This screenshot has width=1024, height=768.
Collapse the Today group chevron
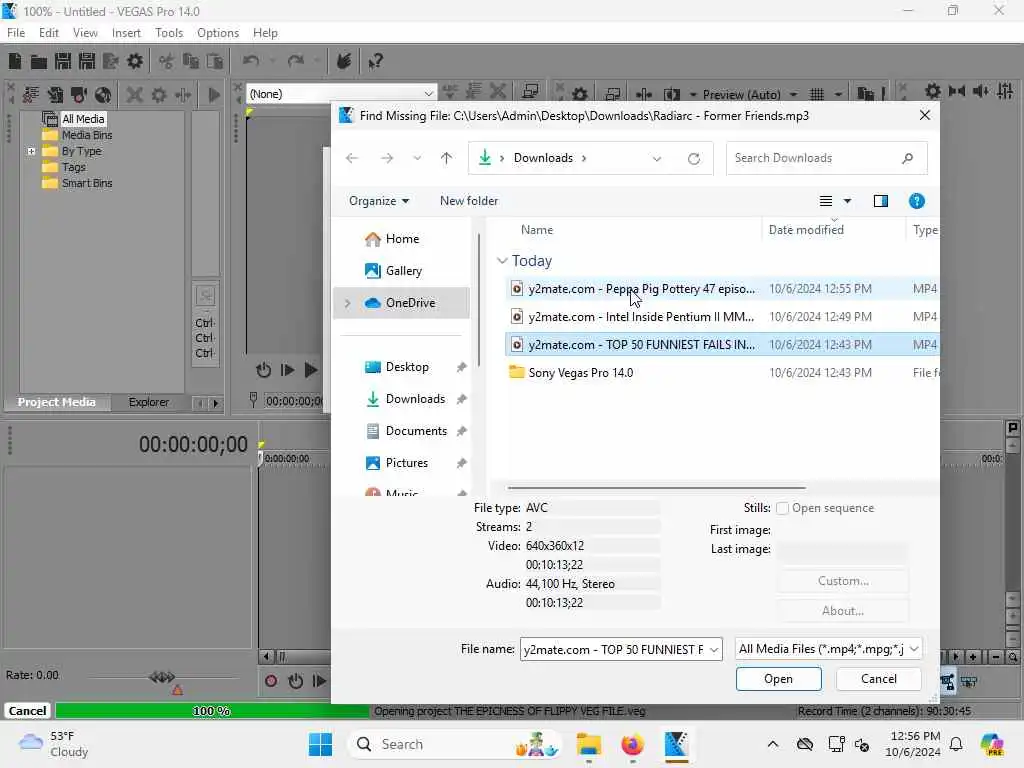(502, 261)
